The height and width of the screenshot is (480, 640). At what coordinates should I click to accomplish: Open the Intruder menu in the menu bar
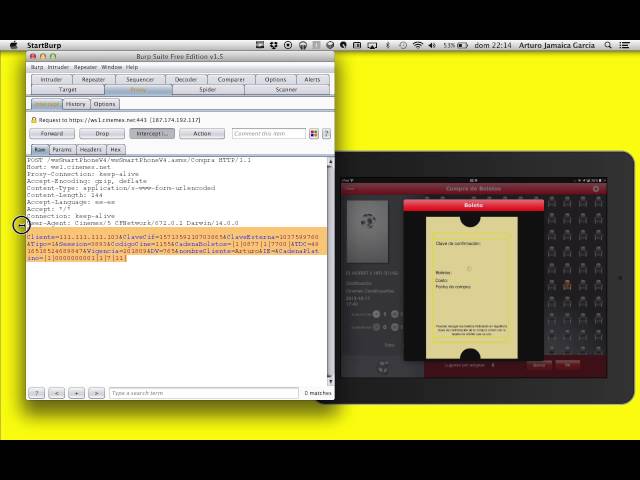click(58, 67)
